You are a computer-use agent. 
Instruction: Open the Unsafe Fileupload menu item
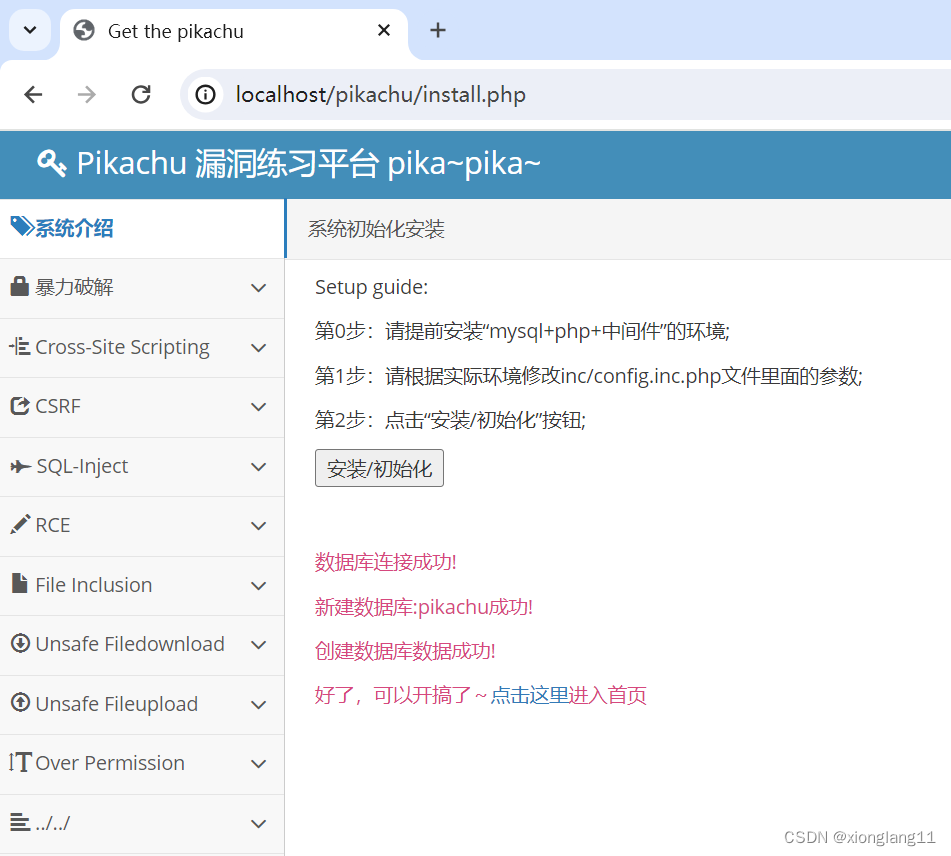(142, 704)
